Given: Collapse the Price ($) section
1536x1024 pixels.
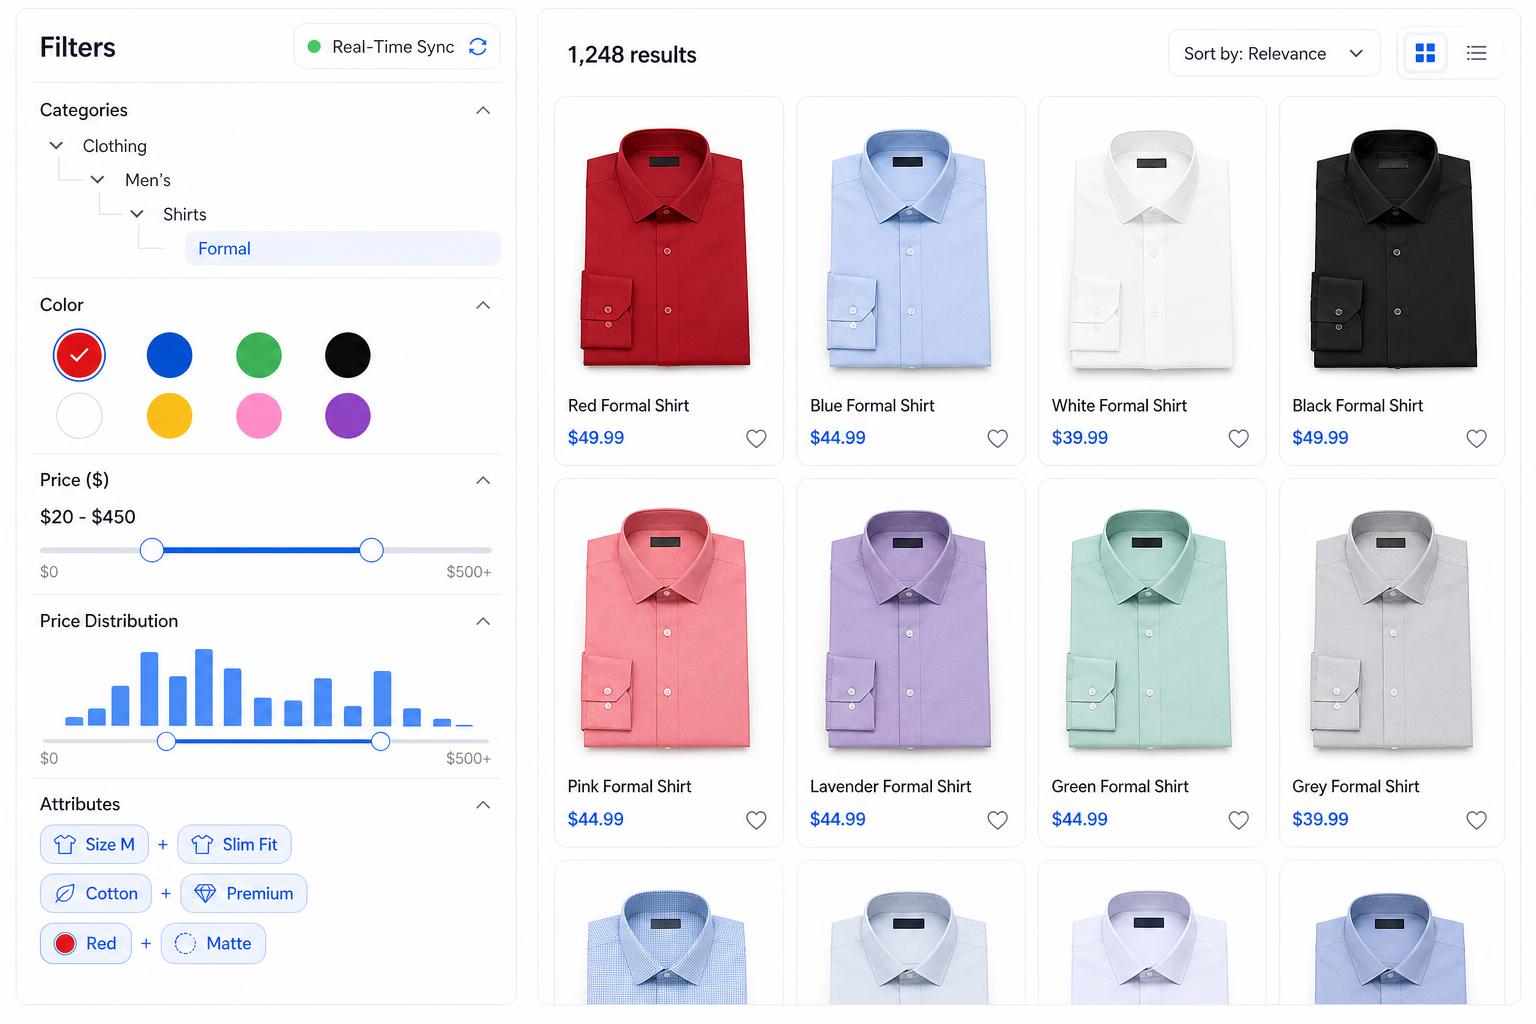Looking at the screenshot, I should [x=483, y=480].
